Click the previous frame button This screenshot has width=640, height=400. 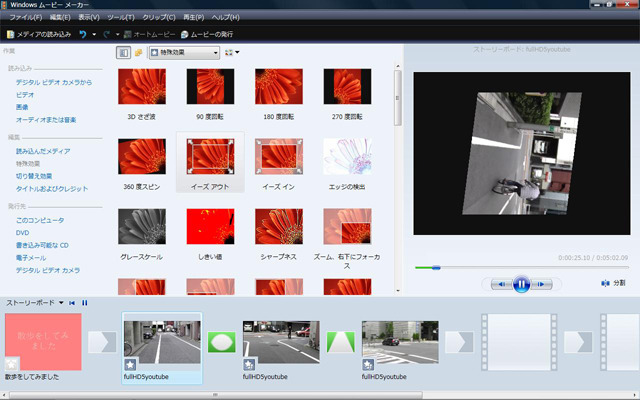[502, 284]
